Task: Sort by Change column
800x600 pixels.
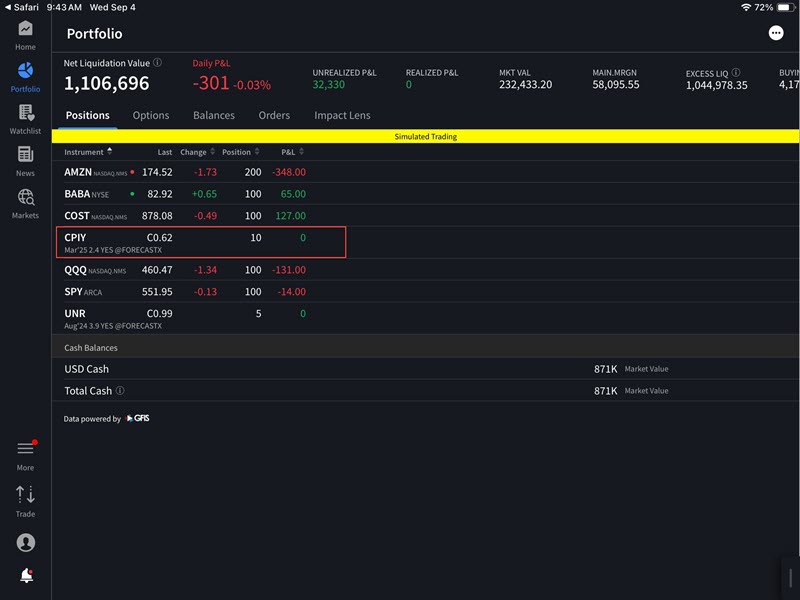Action: tap(197, 152)
